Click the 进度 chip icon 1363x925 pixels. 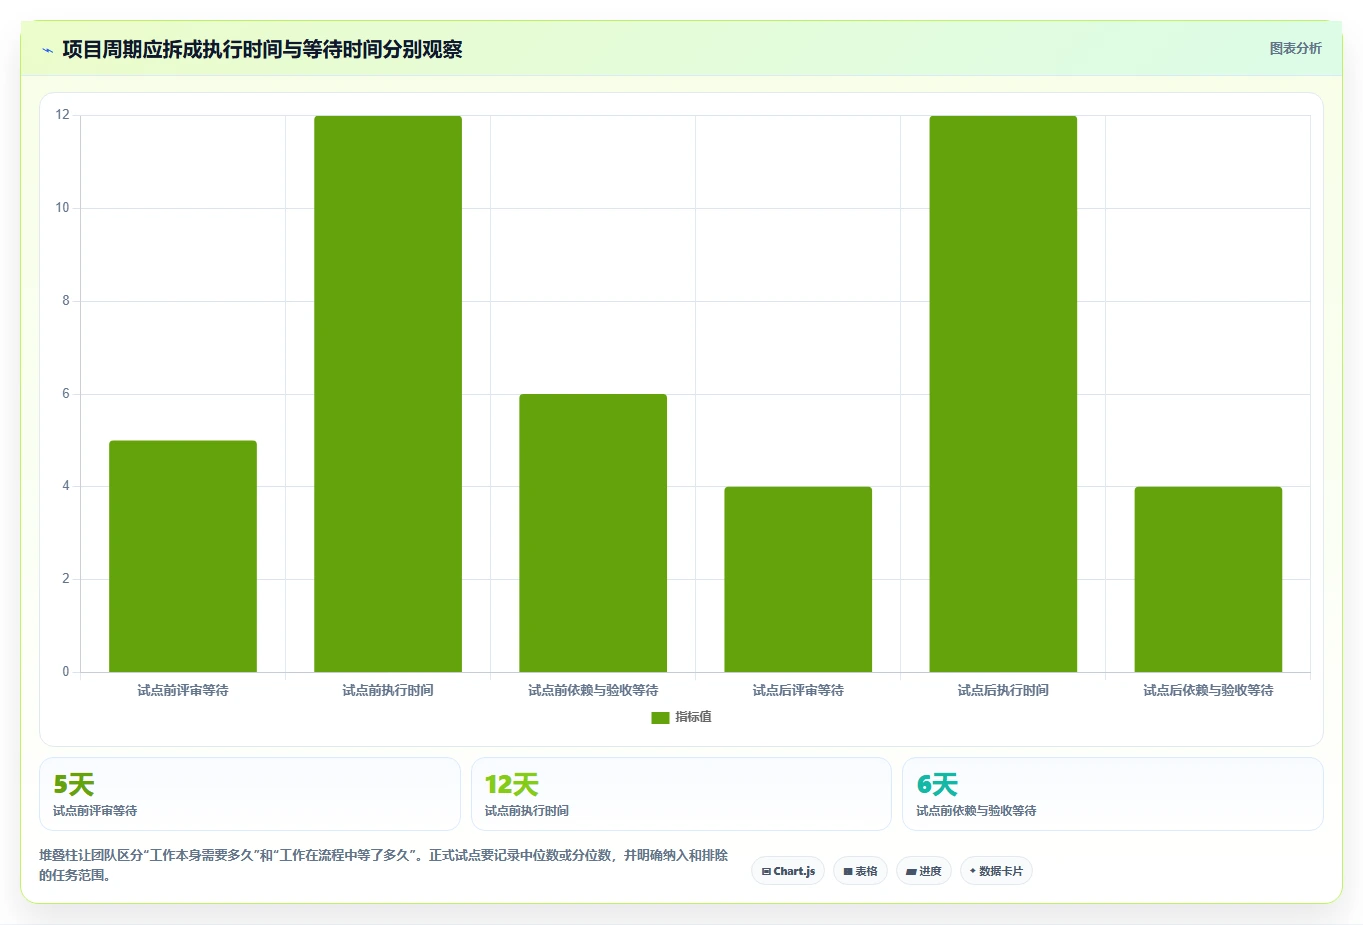pos(911,872)
